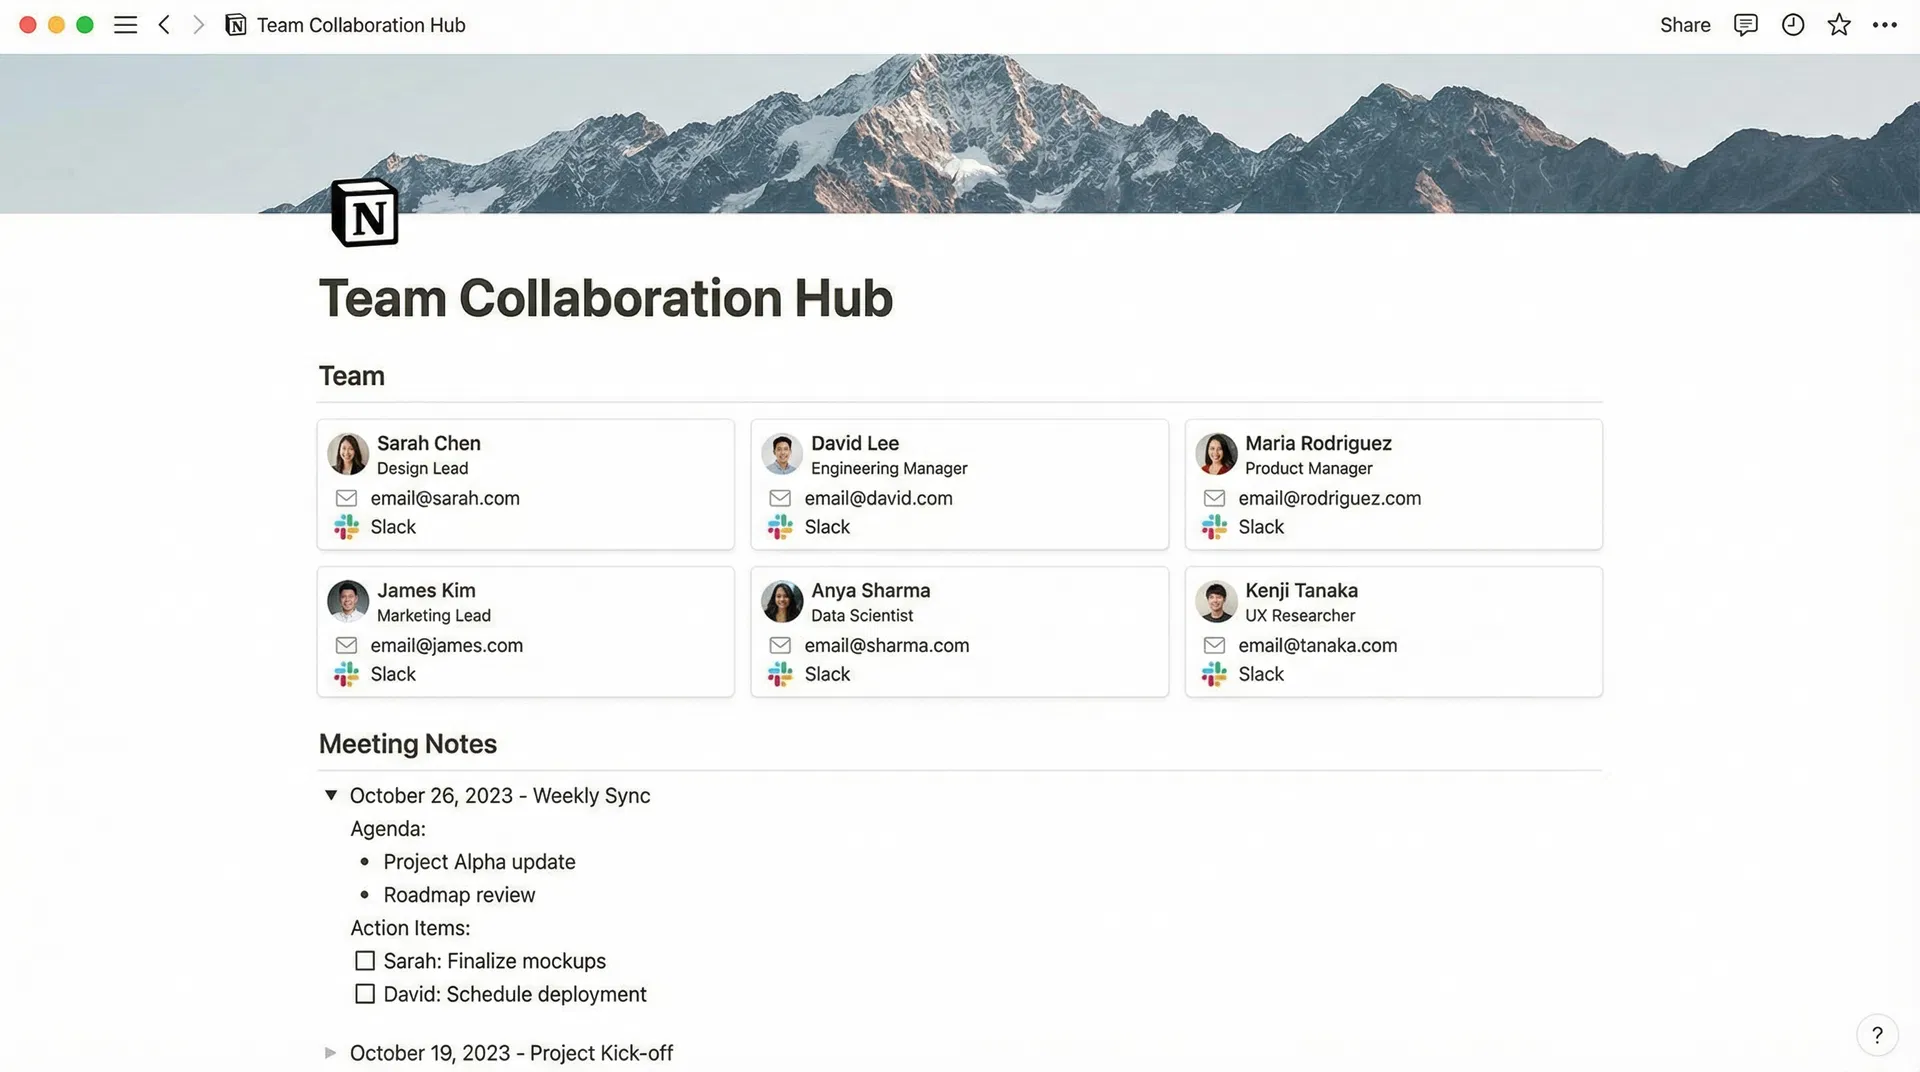The width and height of the screenshot is (1920, 1072).
Task: Toggle the sidebar with hamburger icon
Action: [125, 24]
